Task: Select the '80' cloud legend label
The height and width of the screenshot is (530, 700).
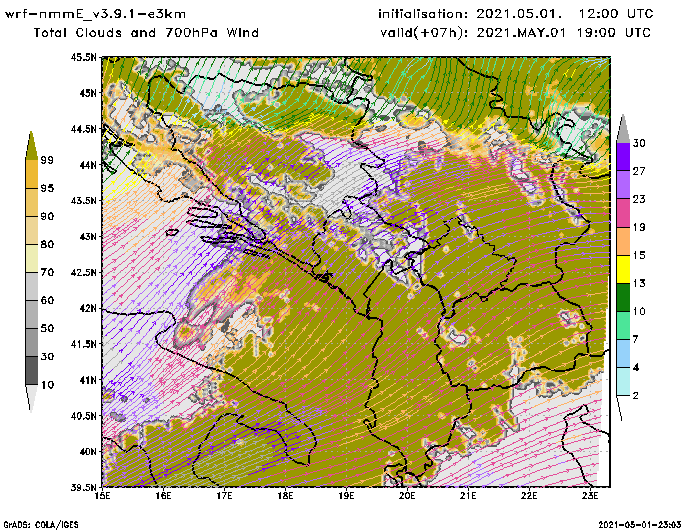Action: [x=47, y=244]
